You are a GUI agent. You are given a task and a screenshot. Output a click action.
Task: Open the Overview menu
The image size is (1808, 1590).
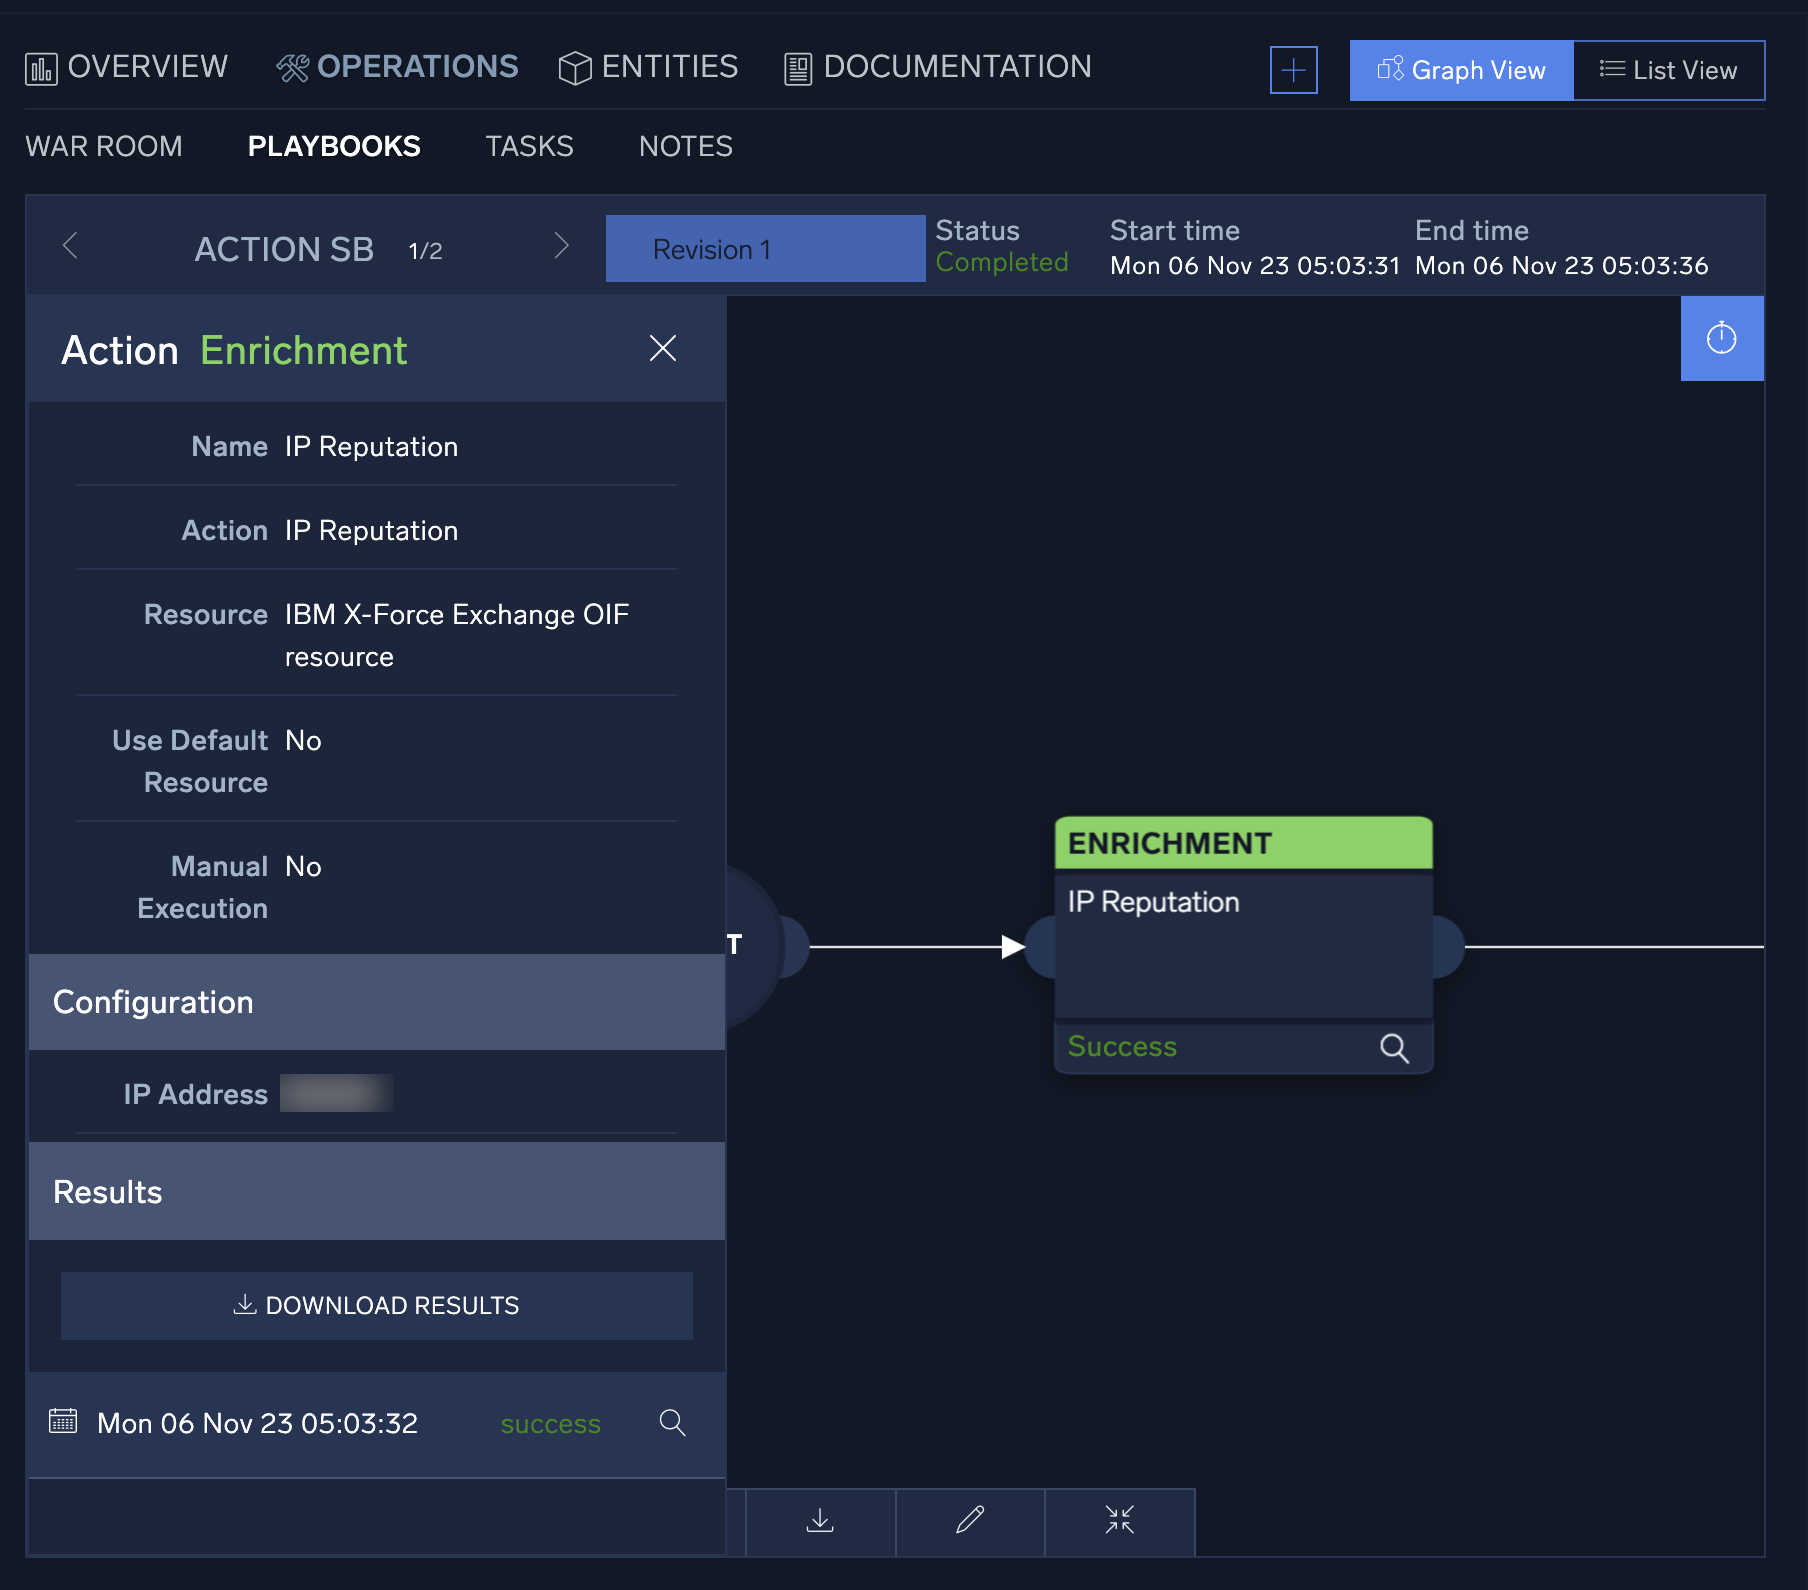tap(127, 67)
